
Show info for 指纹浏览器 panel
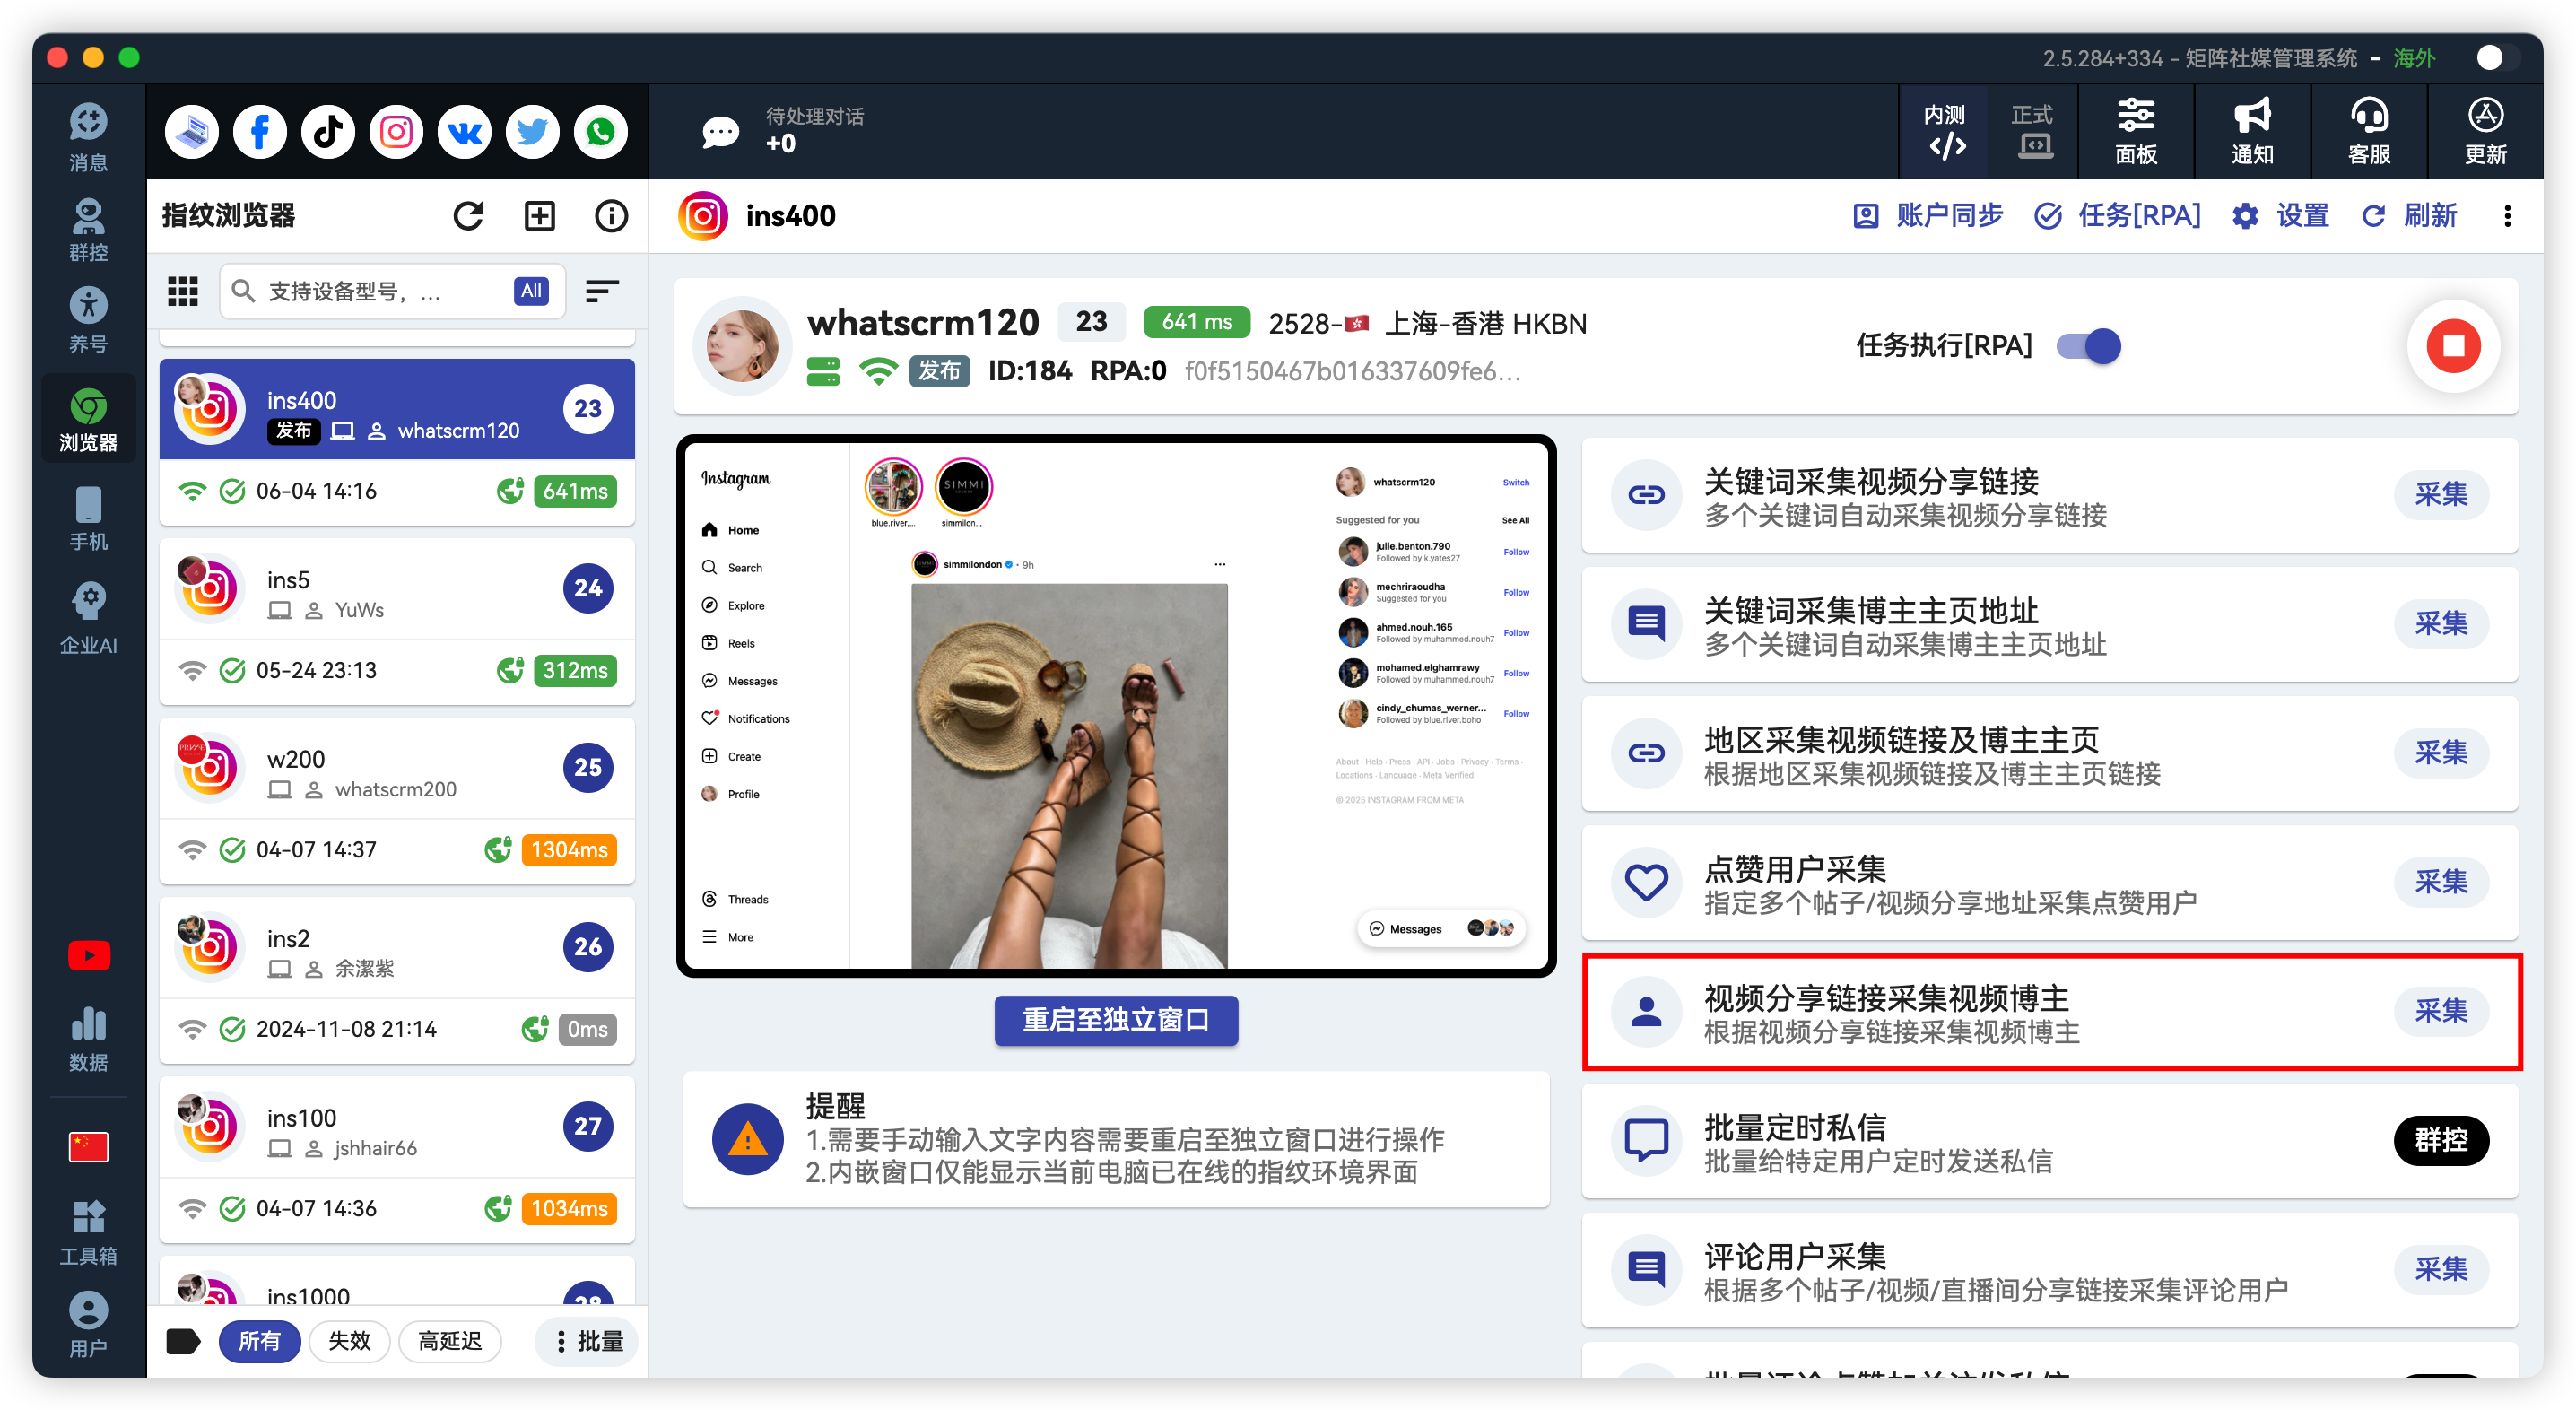(x=611, y=216)
